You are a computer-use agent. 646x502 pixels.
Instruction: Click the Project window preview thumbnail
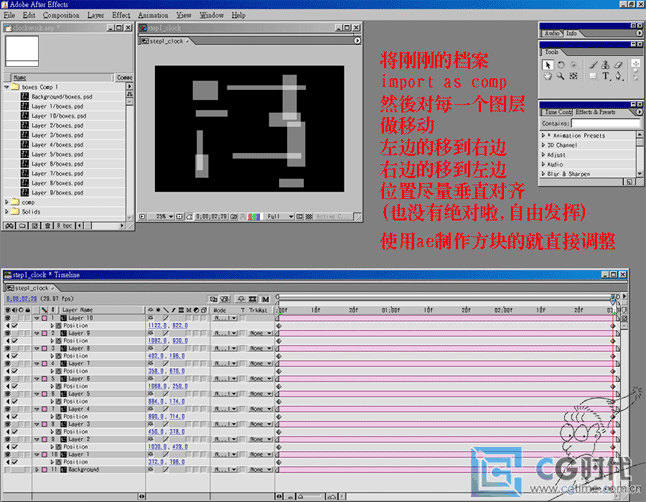[x=22, y=51]
